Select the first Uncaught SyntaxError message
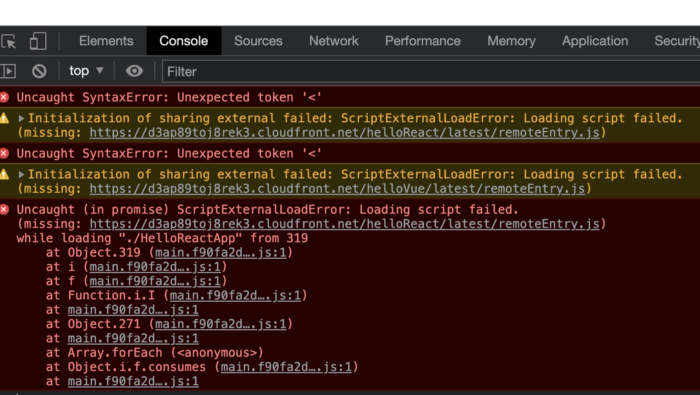 (x=169, y=97)
